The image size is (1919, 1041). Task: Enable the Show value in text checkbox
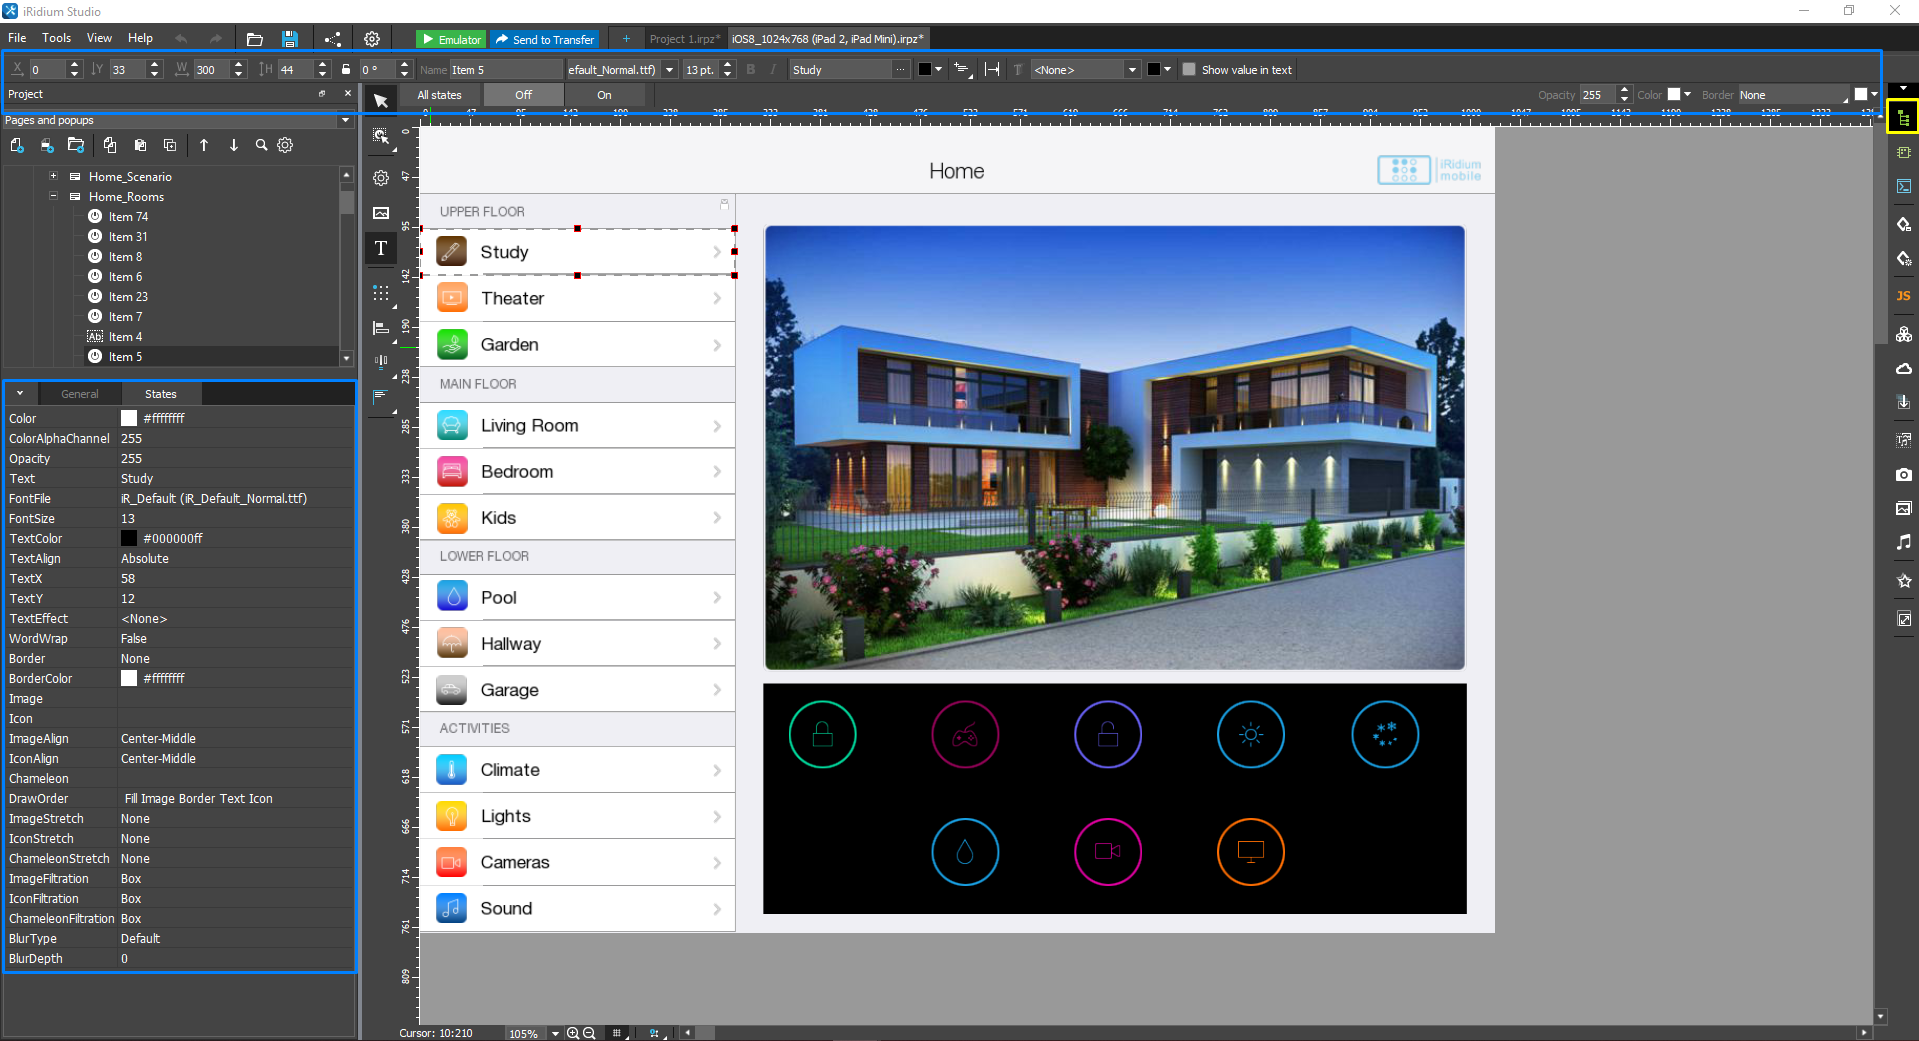(1189, 70)
